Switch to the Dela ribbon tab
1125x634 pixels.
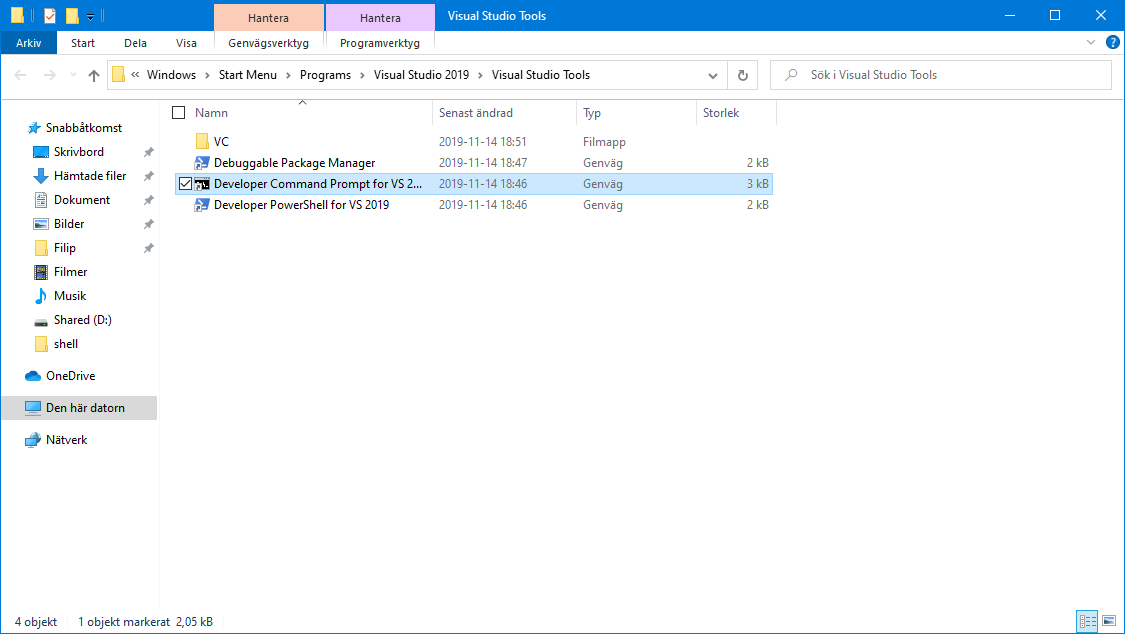[135, 43]
